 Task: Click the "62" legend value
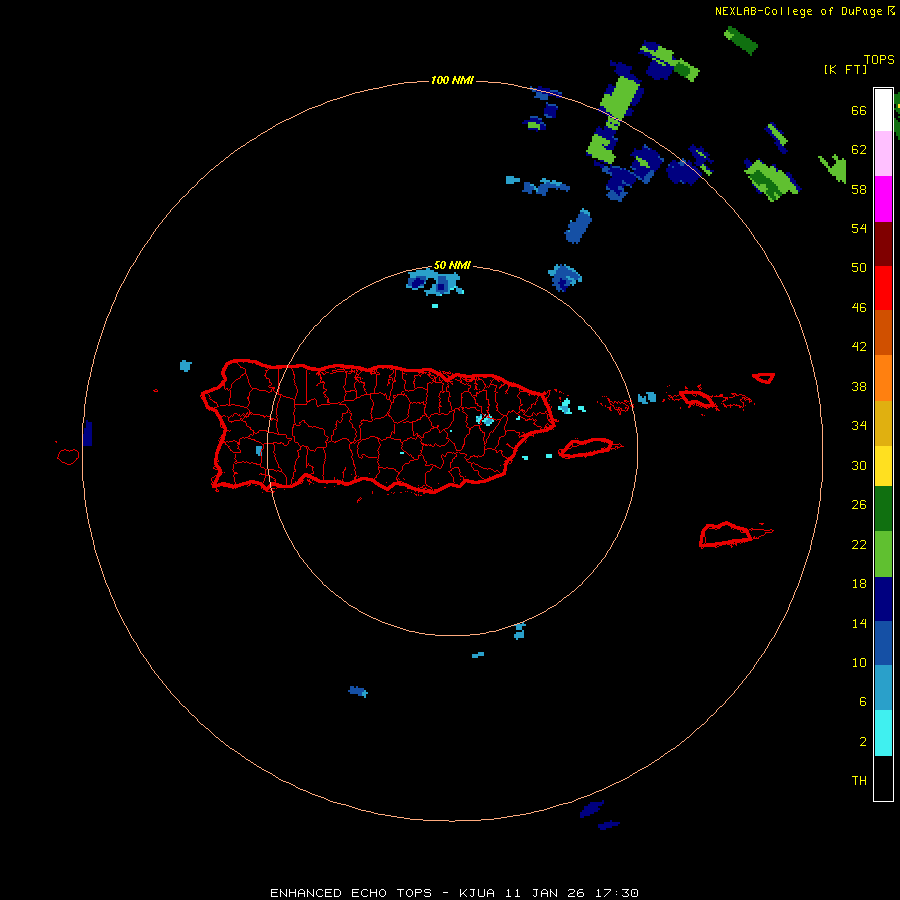[x=859, y=150]
